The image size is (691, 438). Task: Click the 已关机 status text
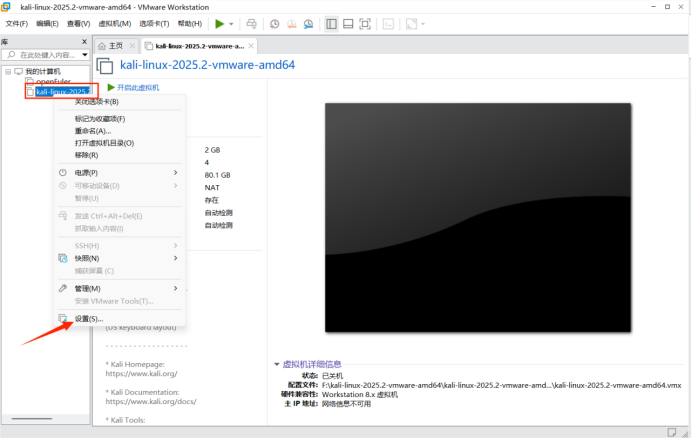[332, 376]
